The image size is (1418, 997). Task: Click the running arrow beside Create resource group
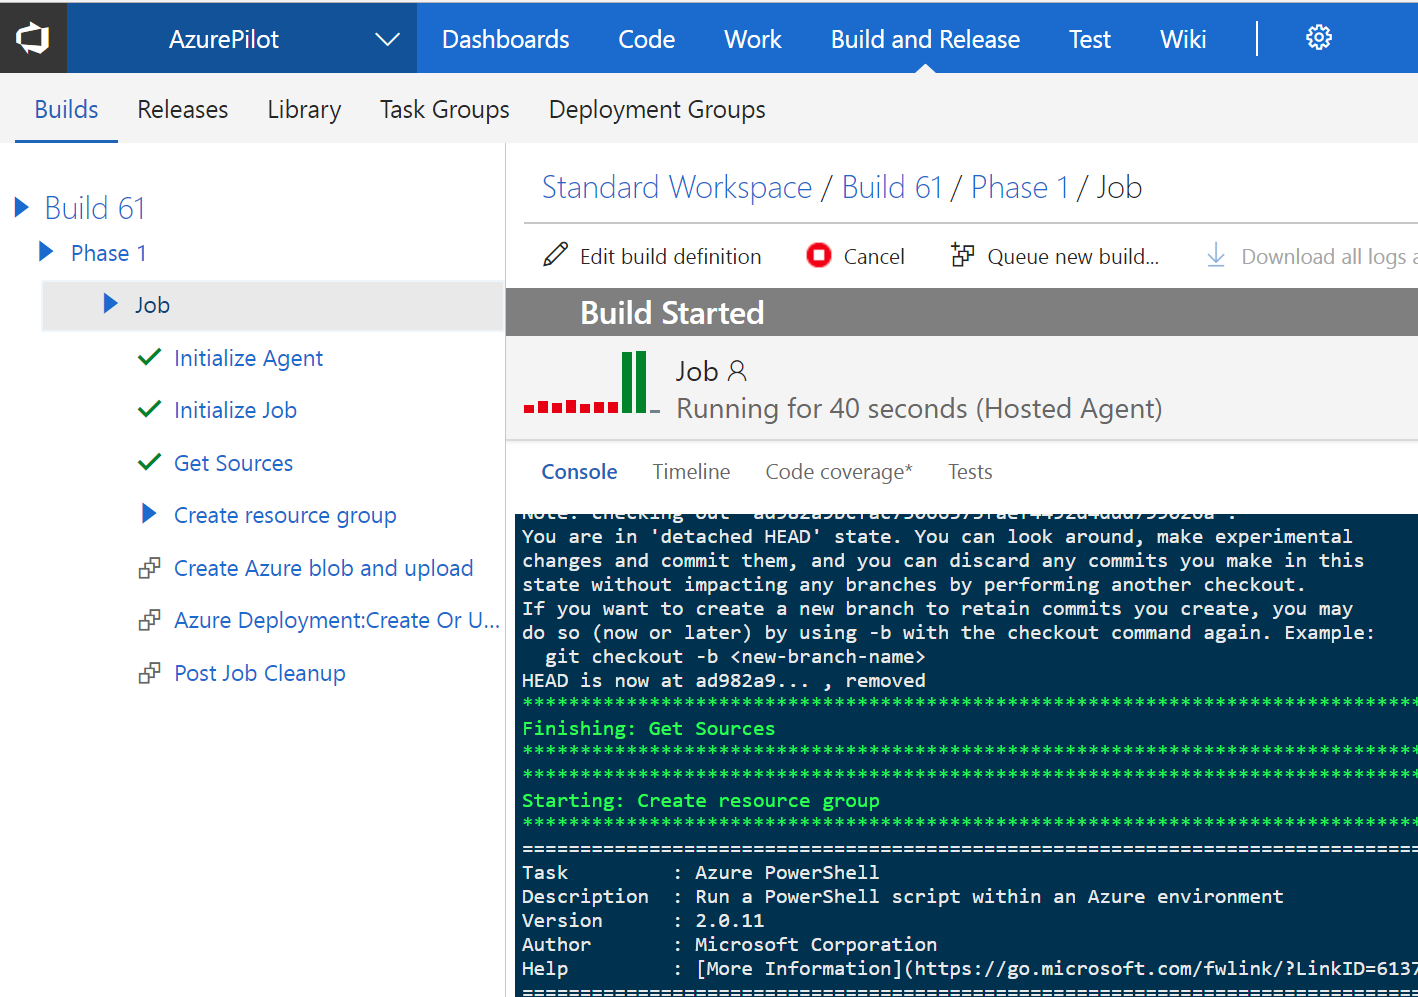tap(149, 514)
